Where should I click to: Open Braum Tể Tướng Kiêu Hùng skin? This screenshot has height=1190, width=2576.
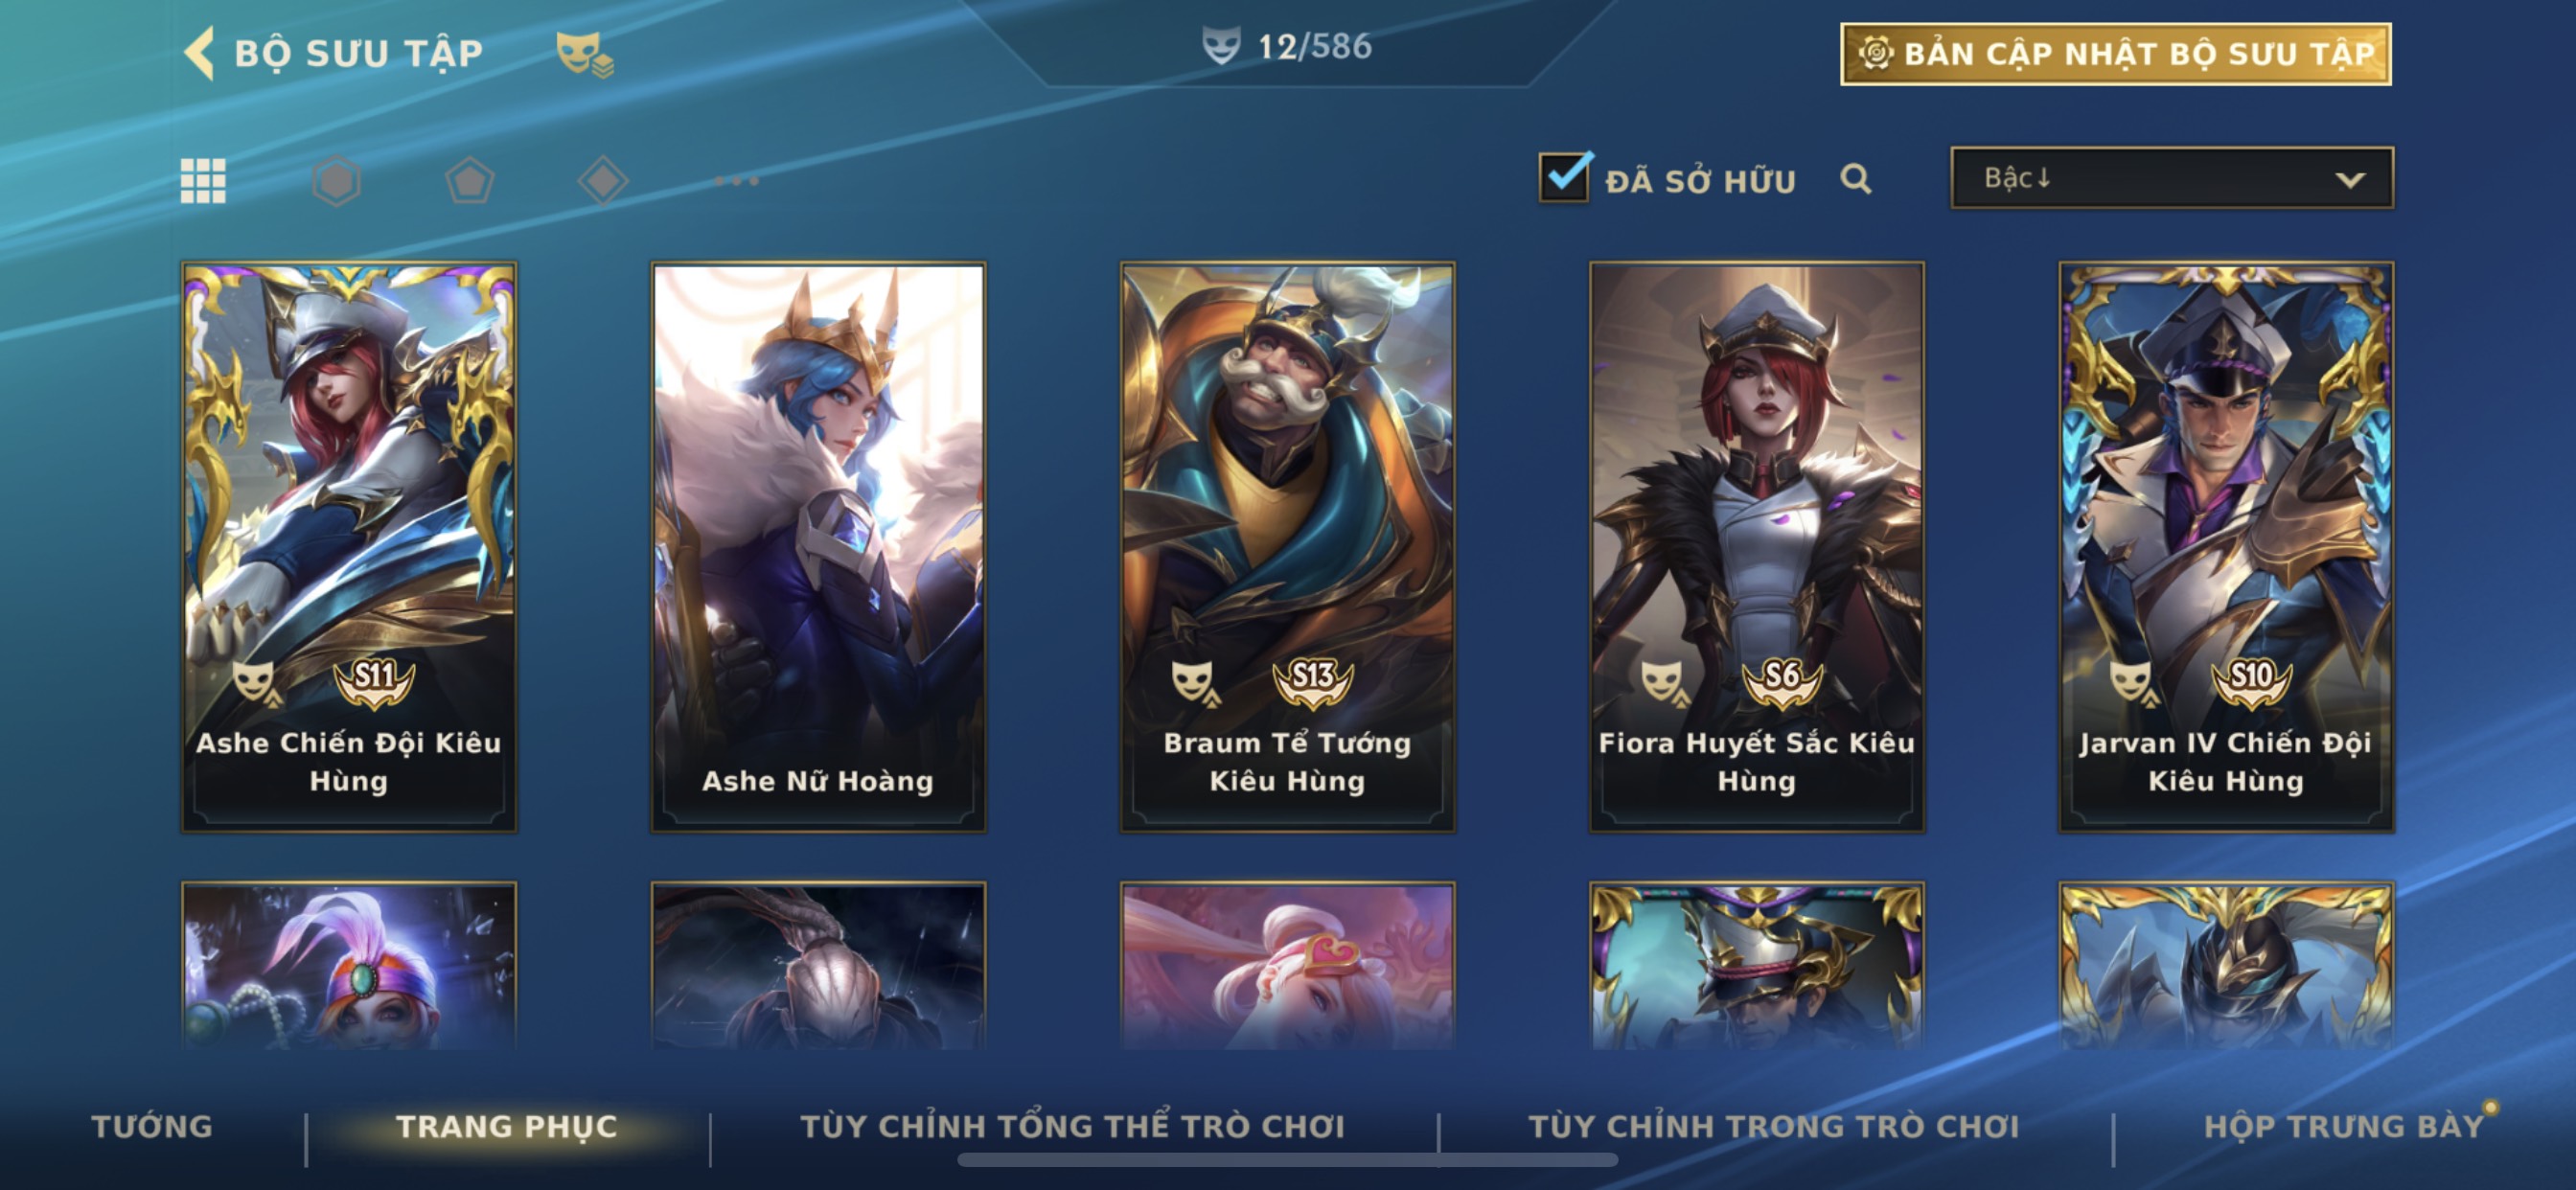point(1288,547)
